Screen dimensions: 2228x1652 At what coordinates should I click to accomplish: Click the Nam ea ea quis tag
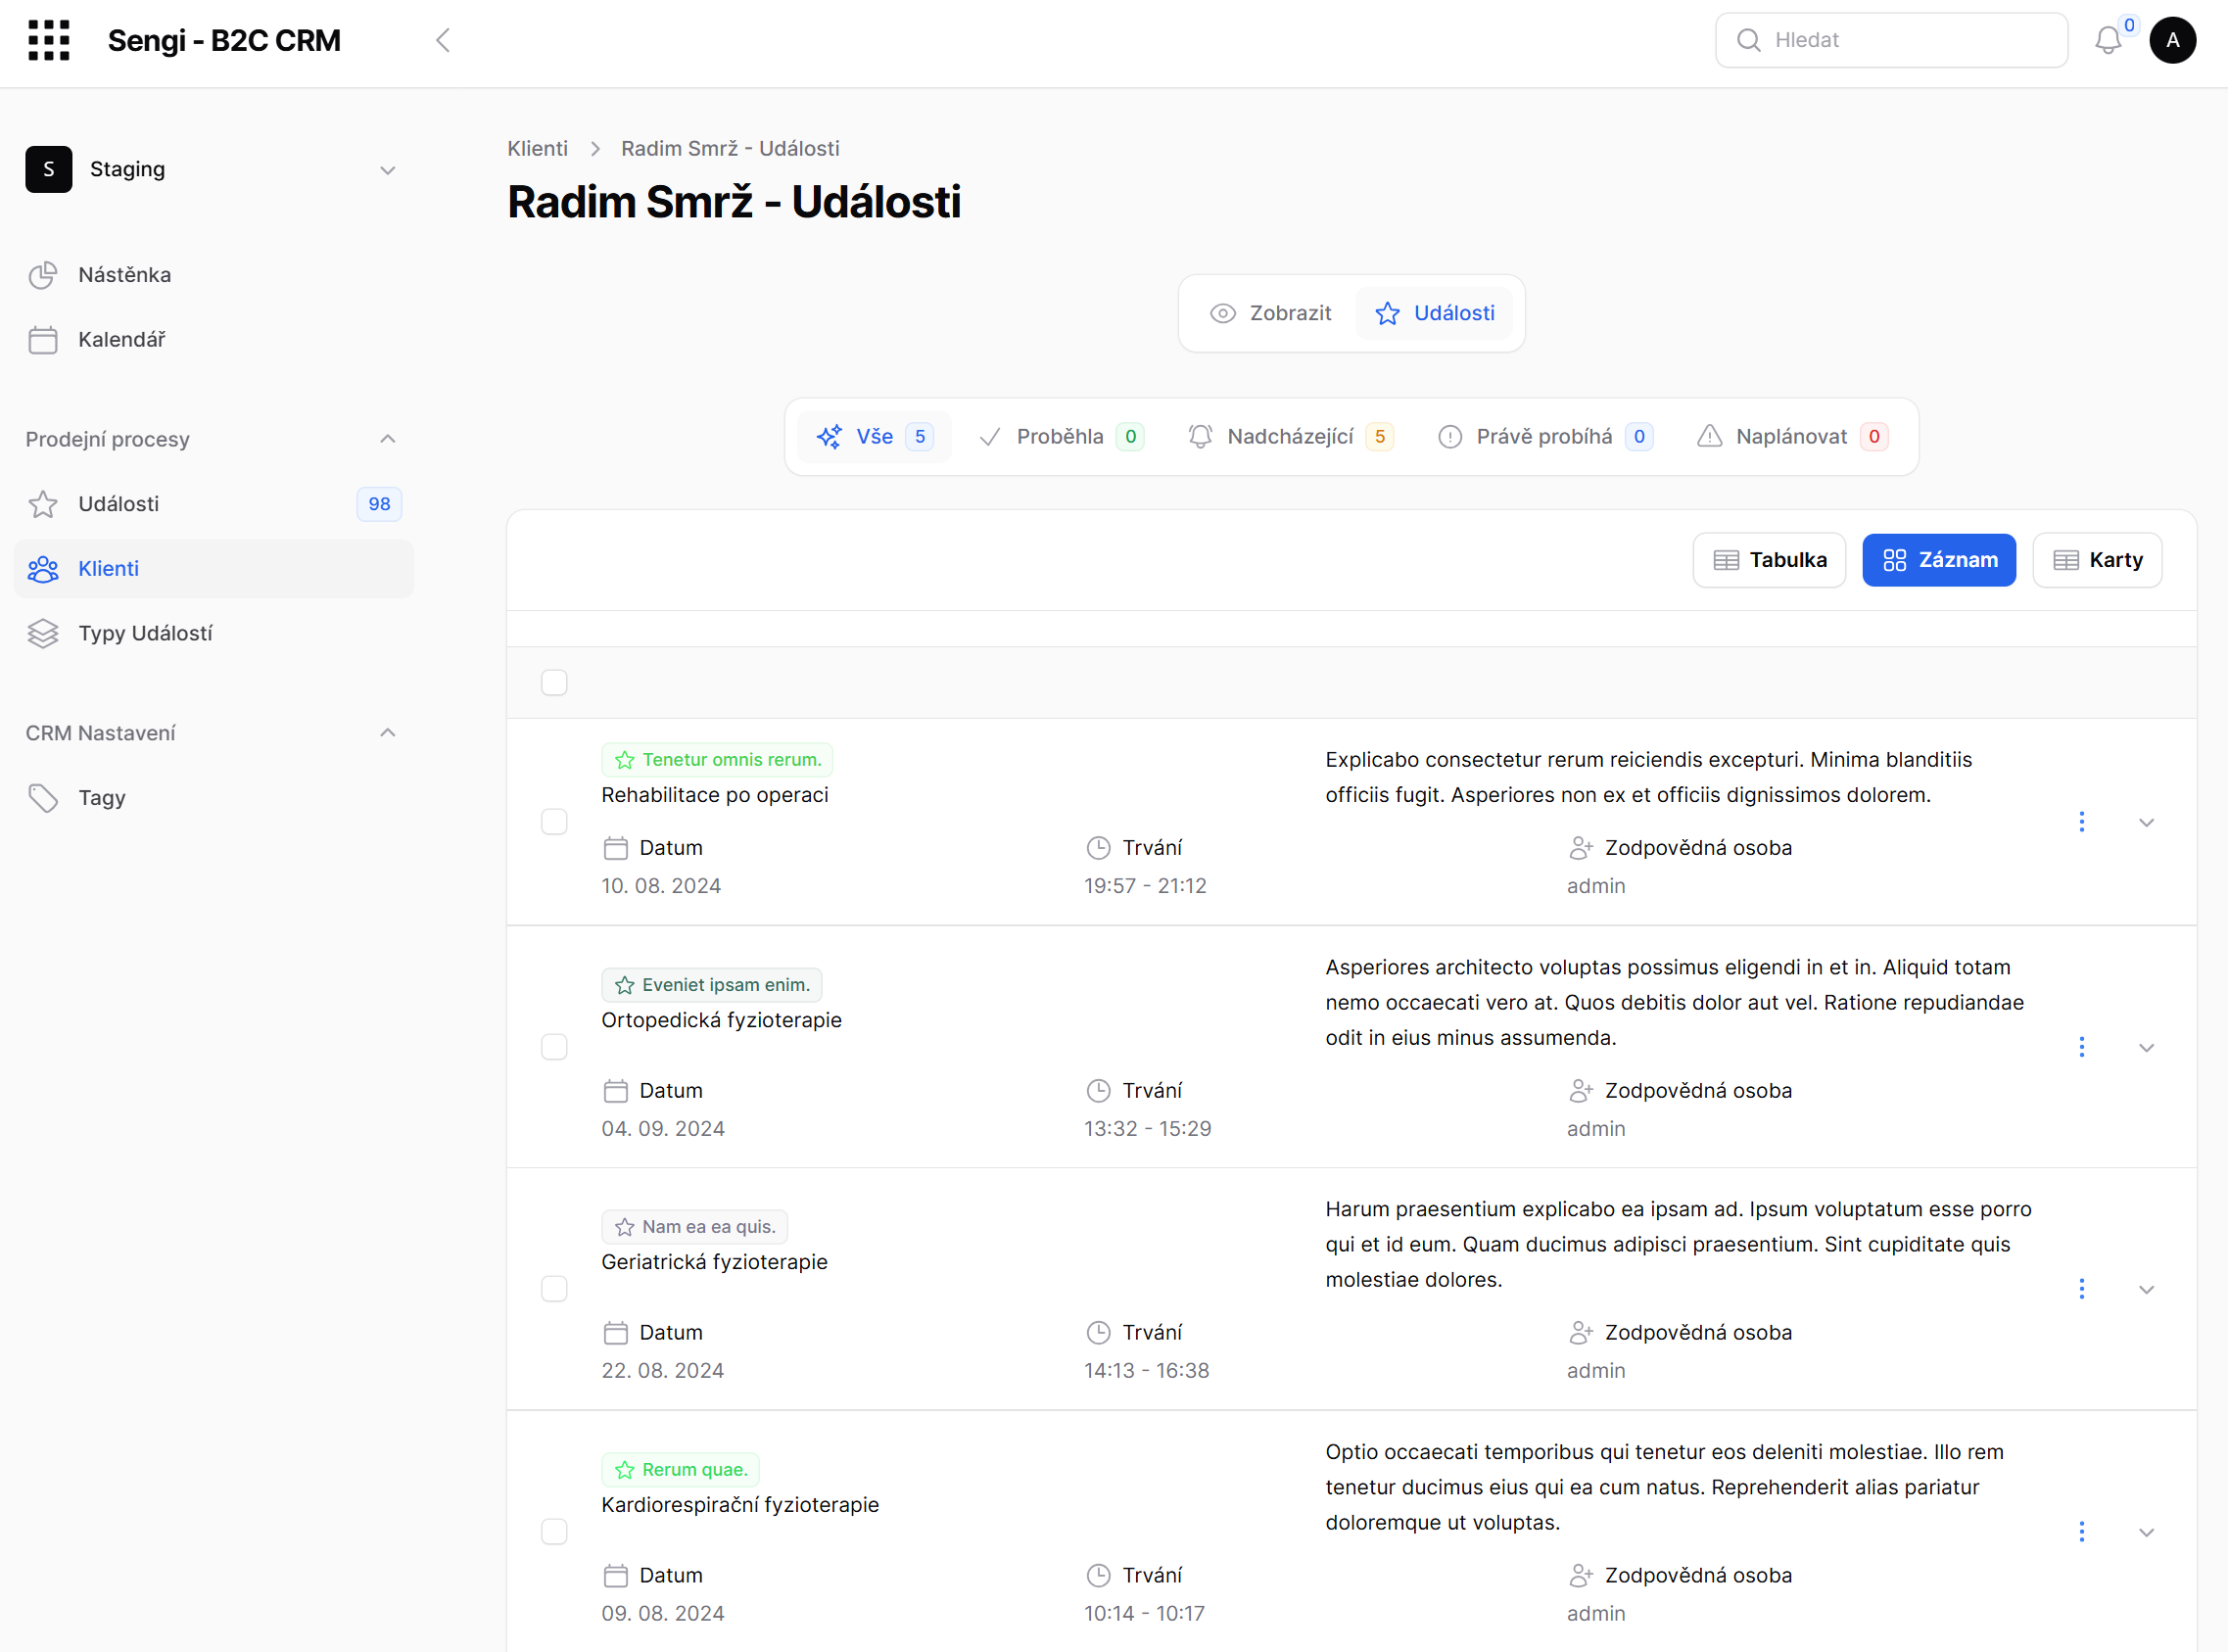coord(695,1227)
